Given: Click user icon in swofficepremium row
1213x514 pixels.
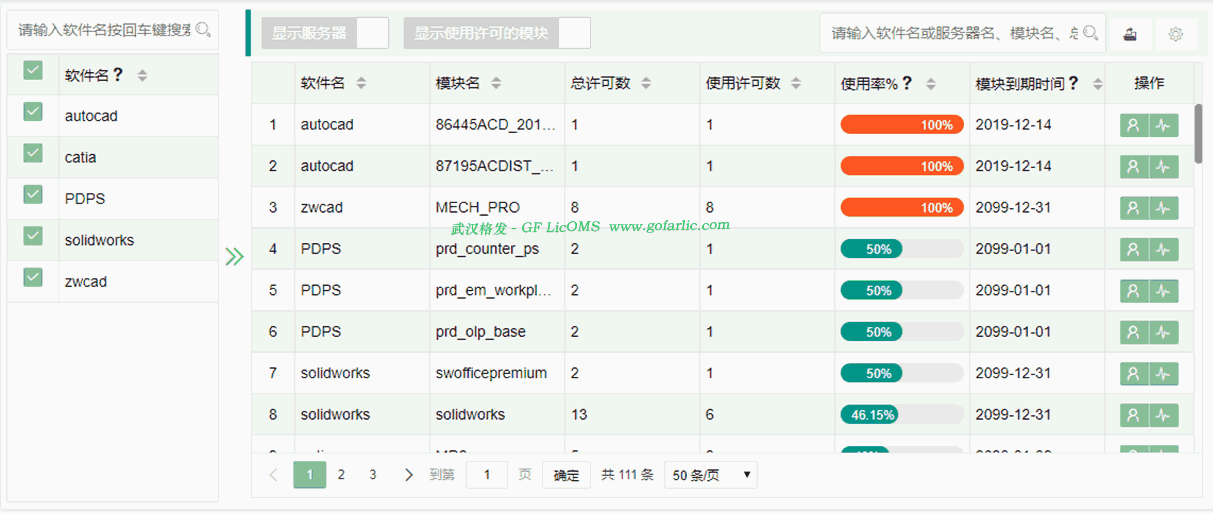Looking at the screenshot, I should [x=1134, y=373].
